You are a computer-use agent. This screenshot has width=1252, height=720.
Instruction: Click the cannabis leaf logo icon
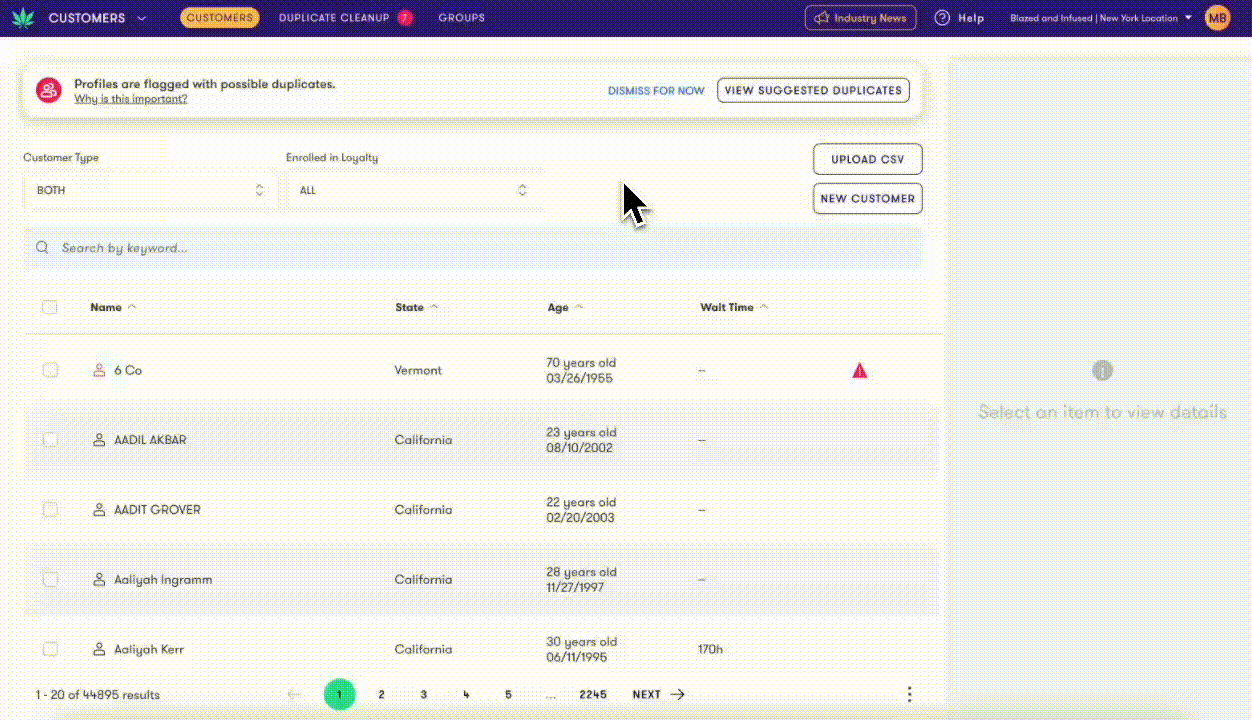coord(22,18)
